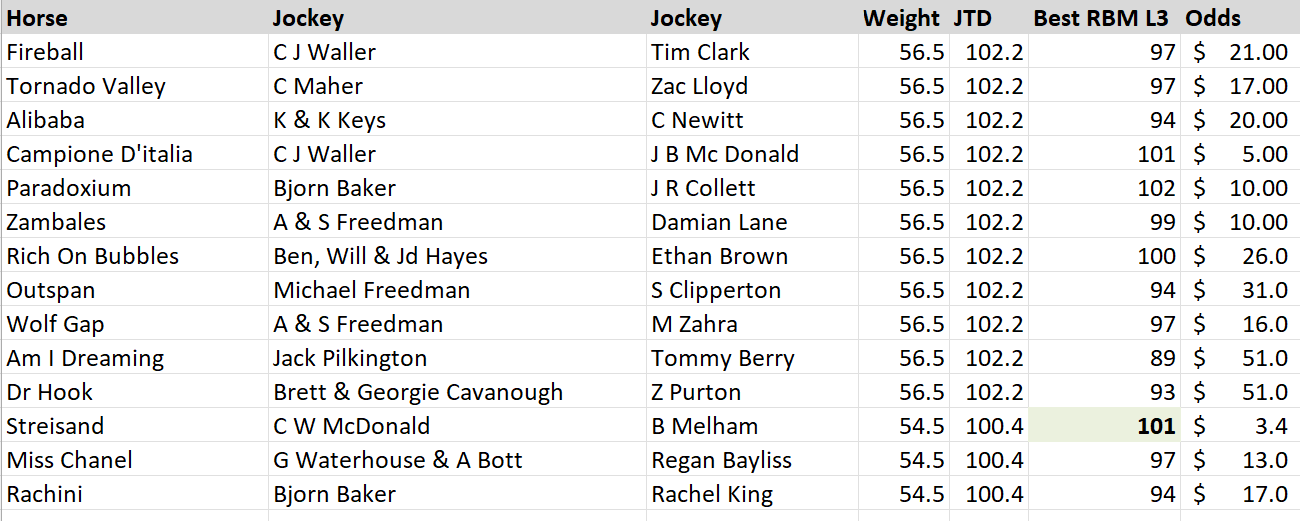Click the cell containing Campione D'italia
Screen dimensions: 1300x521
(x=100, y=154)
